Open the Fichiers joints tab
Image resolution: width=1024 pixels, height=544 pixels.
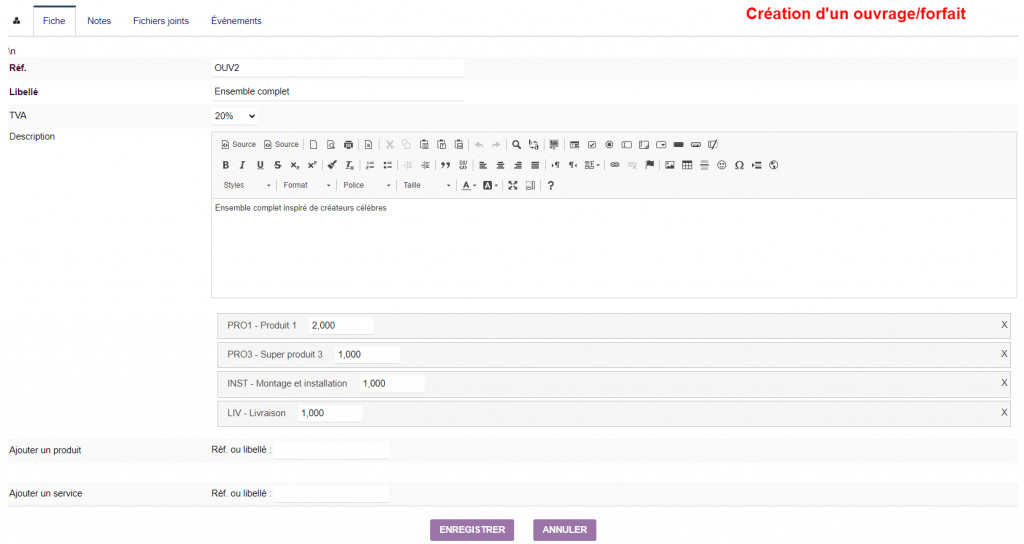point(161,21)
